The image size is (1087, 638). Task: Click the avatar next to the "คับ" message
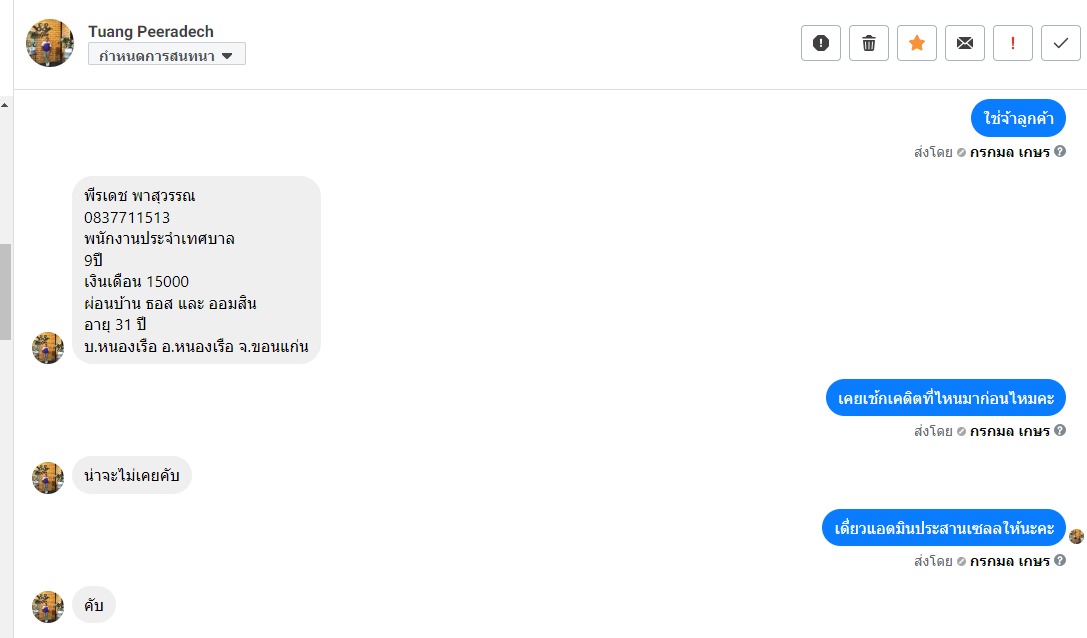pyautogui.click(x=48, y=606)
